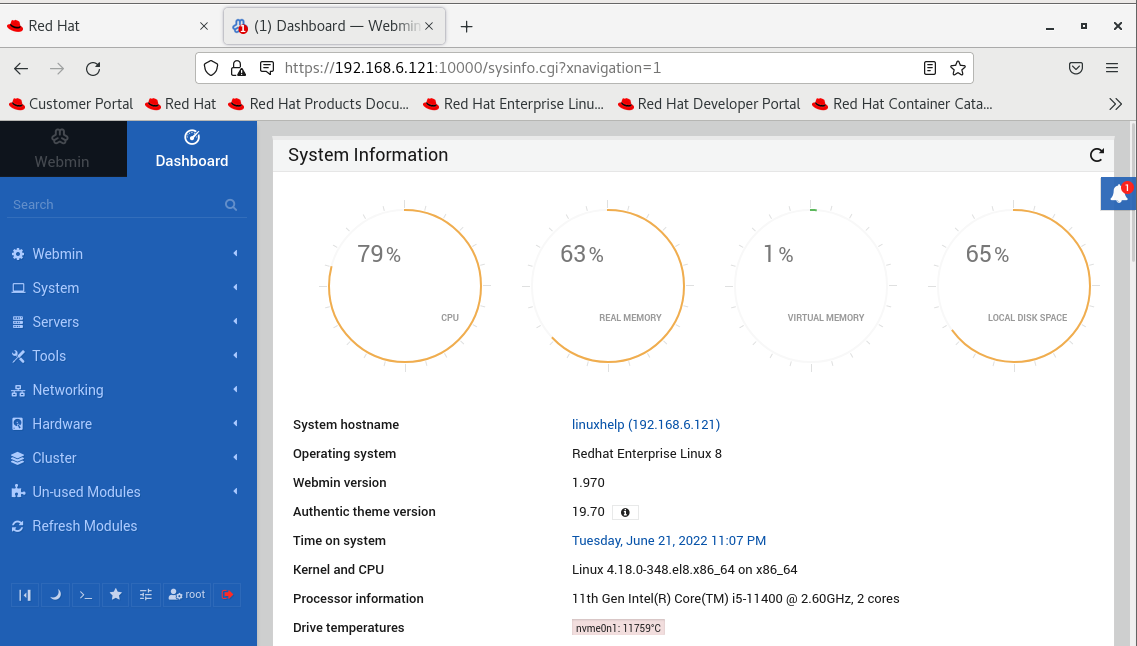Image resolution: width=1137 pixels, height=646 pixels.
Task: Open the Pocket save icon
Action: coord(1076,68)
